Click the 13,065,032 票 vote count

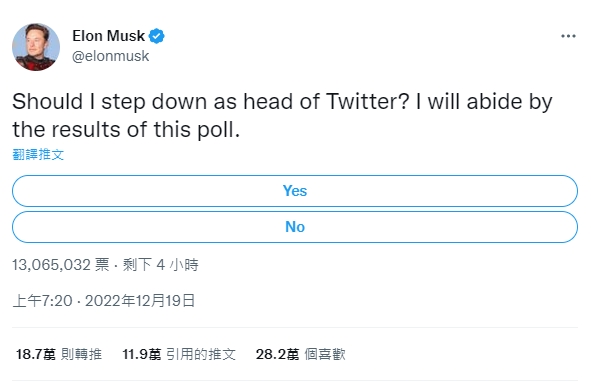click(61, 265)
